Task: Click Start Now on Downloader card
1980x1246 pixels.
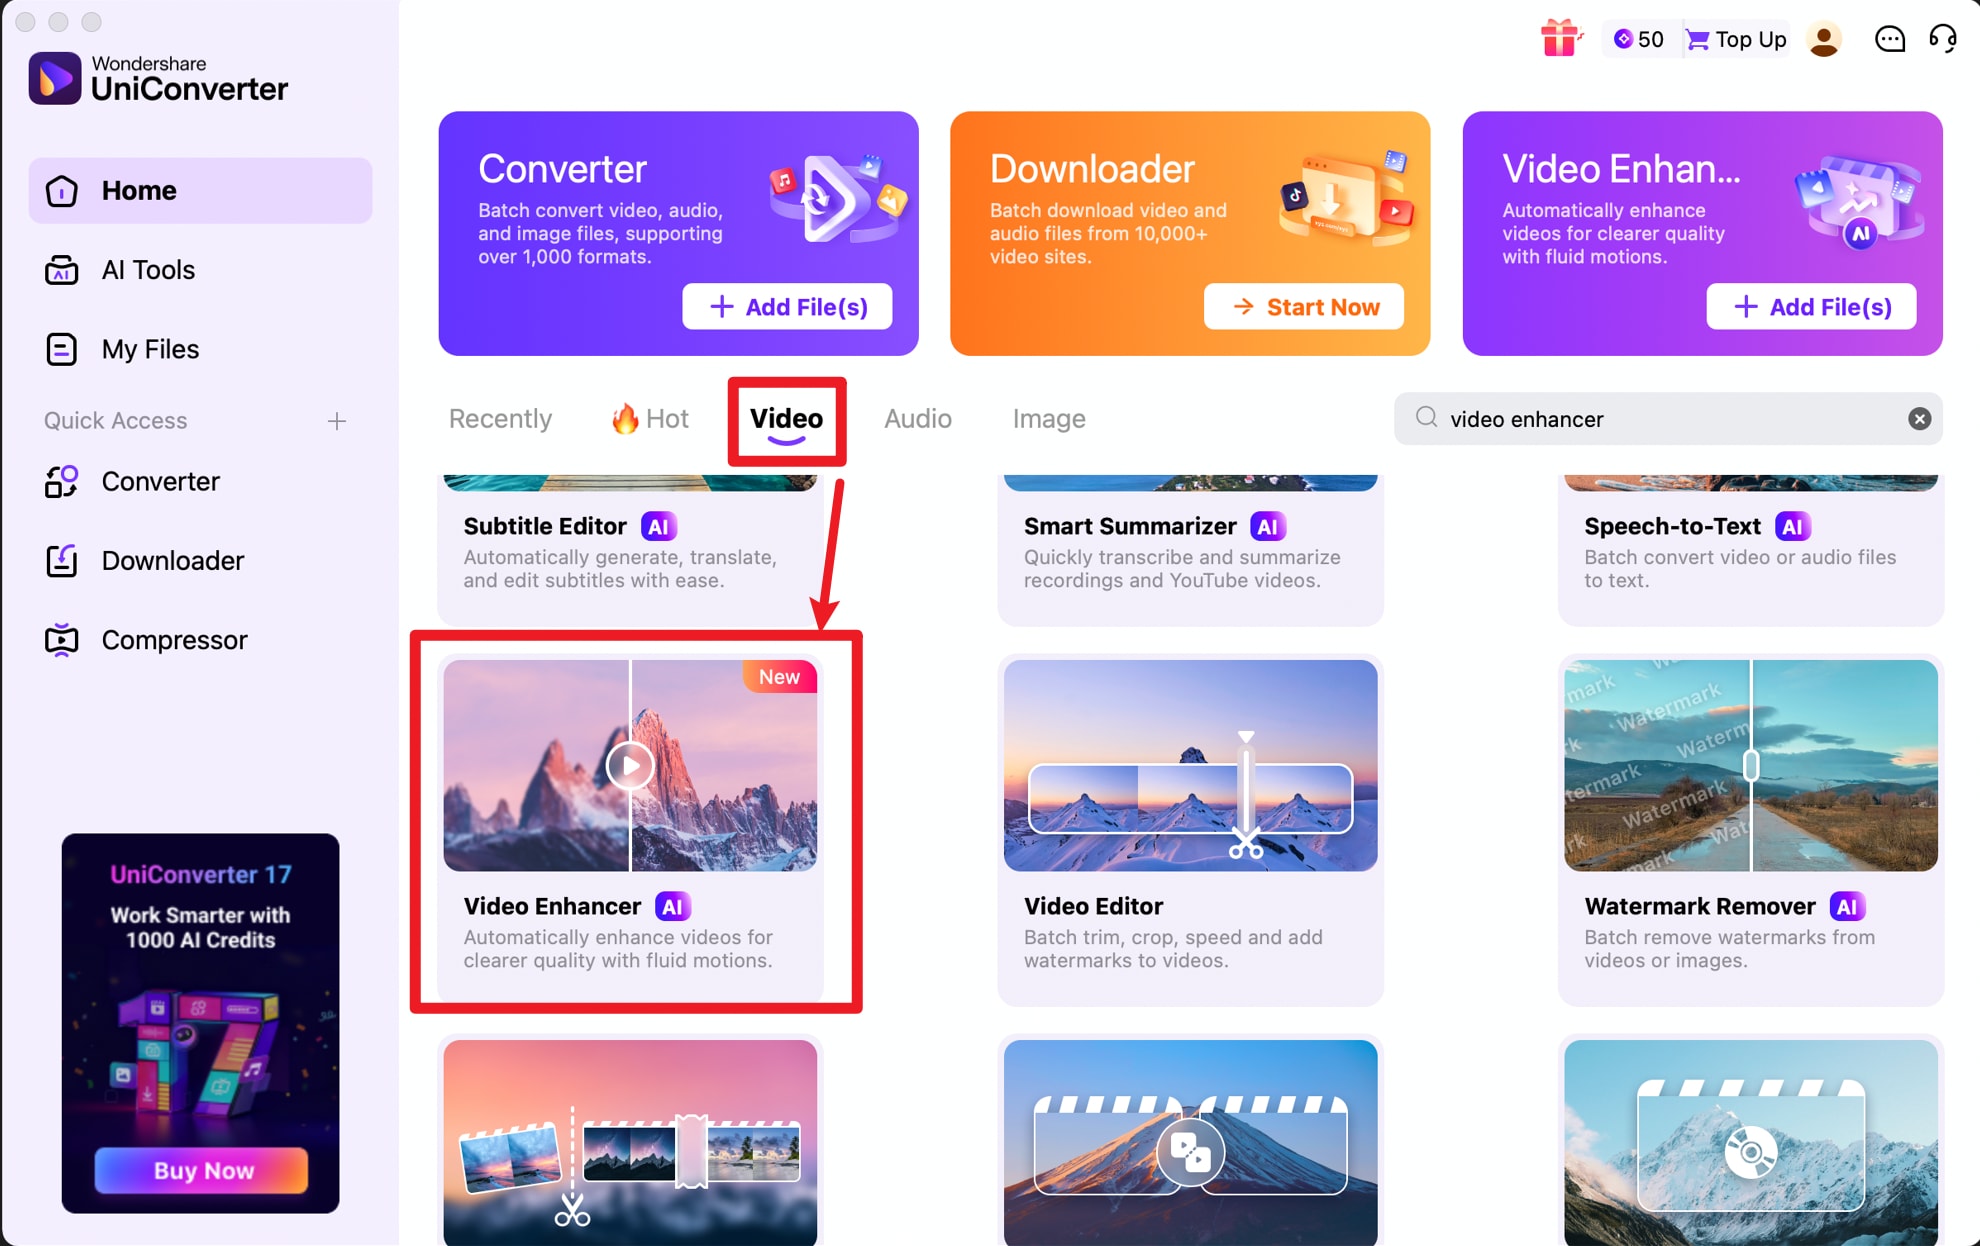Action: point(1304,307)
